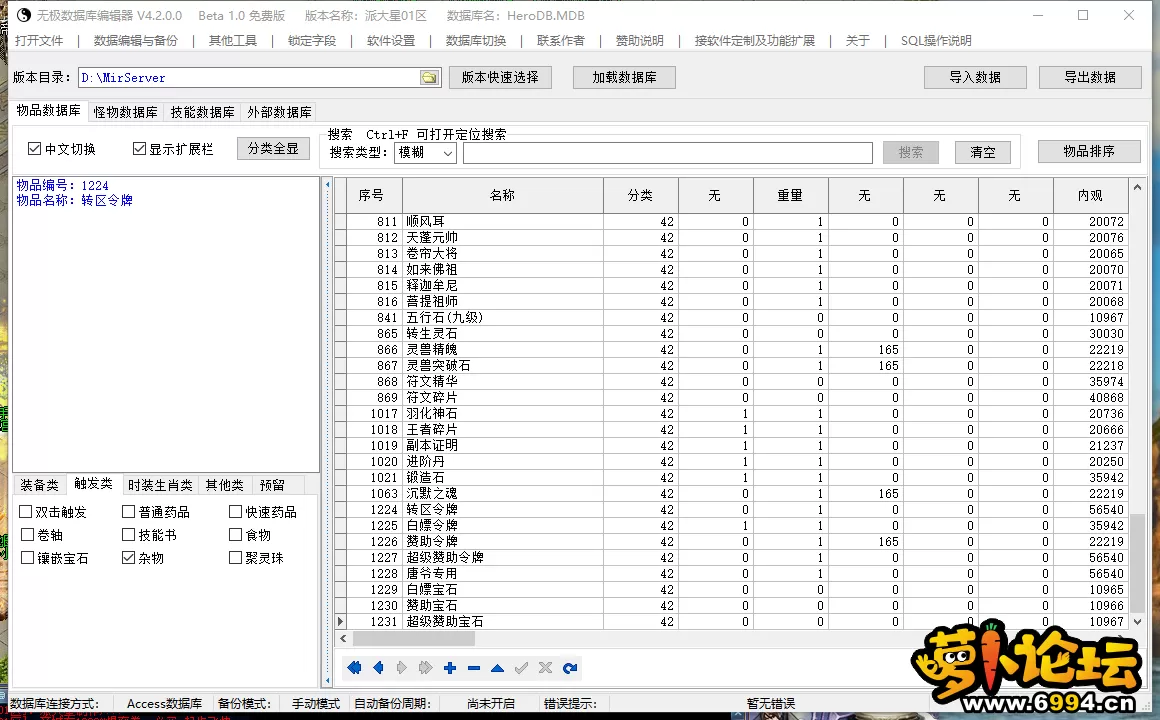1160x720 pixels.
Task: Toggle 中文切换 checkbox
Action: (x=34, y=149)
